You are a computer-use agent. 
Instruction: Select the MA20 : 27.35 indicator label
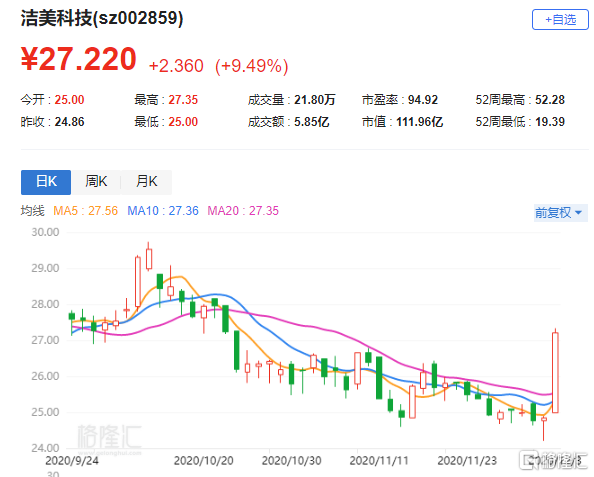coord(243,211)
